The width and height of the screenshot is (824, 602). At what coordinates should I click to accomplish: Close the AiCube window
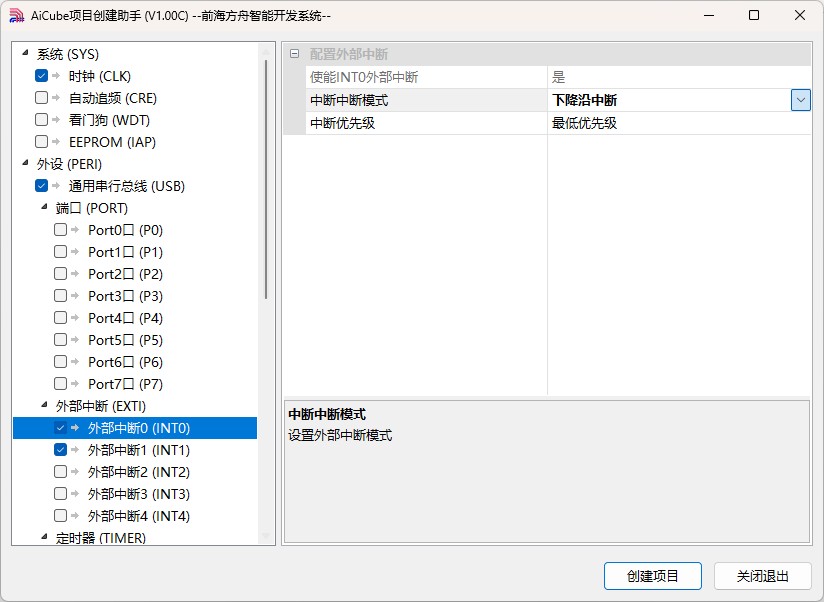click(800, 15)
